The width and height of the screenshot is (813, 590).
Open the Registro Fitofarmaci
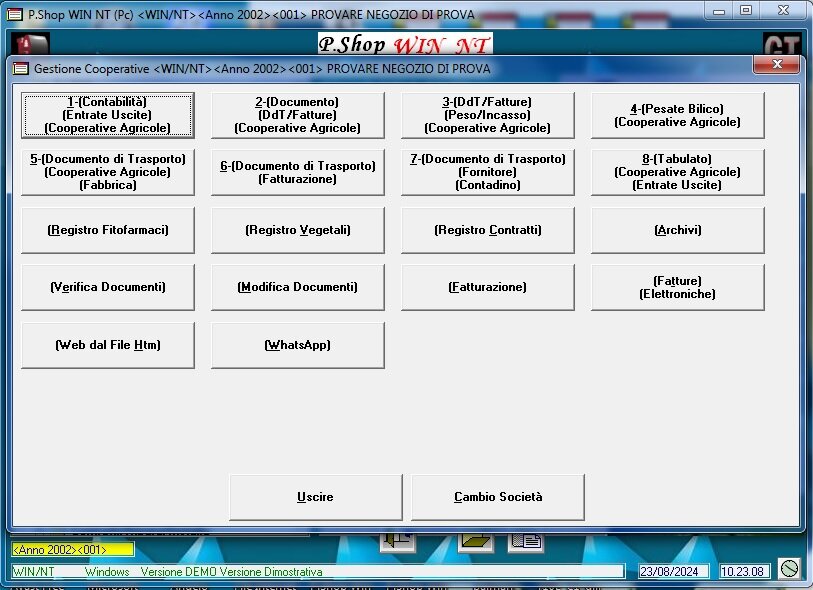click(x=108, y=230)
